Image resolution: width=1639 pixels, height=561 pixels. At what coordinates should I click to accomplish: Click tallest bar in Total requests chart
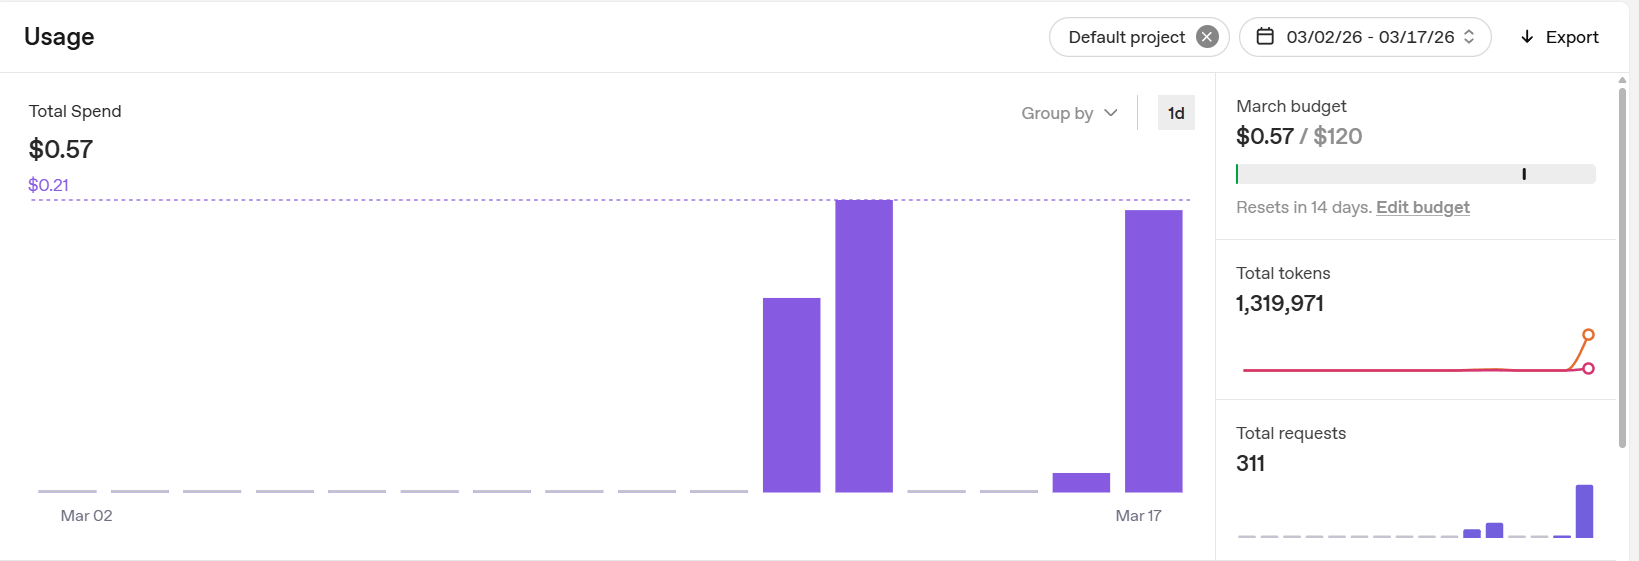click(1584, 511)
